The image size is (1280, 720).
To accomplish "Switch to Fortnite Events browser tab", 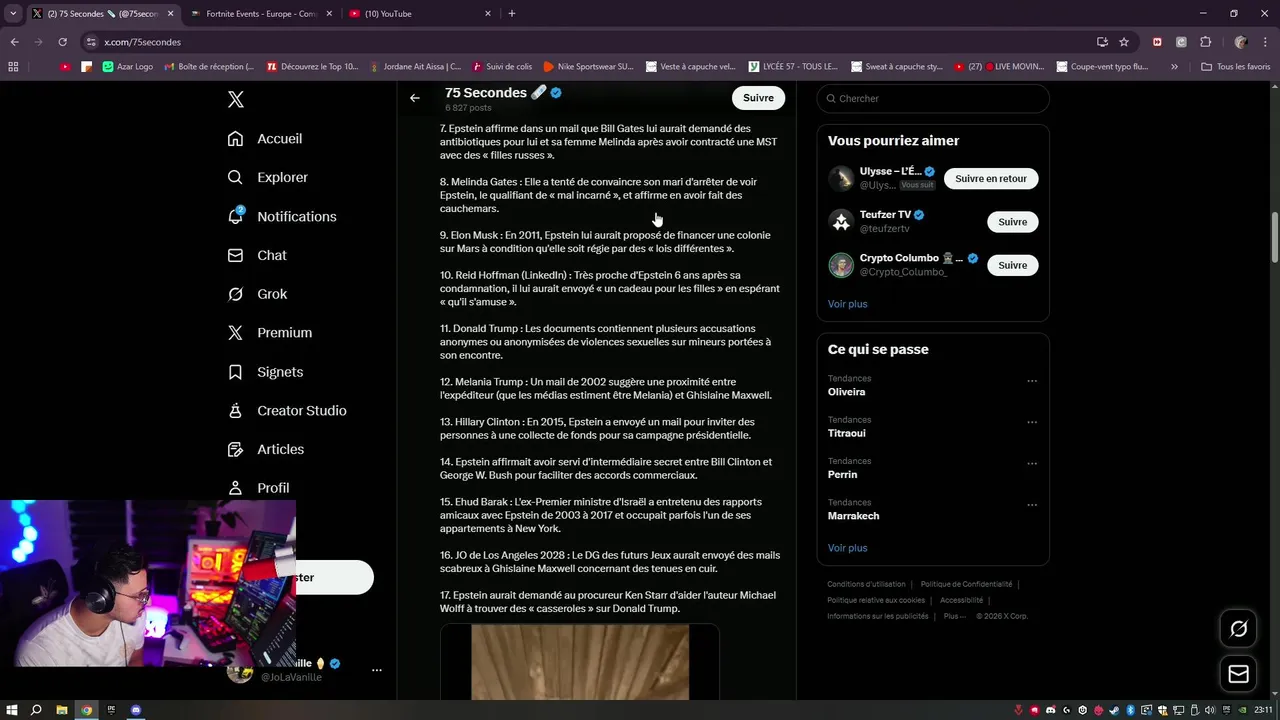I will coord(264,14).
